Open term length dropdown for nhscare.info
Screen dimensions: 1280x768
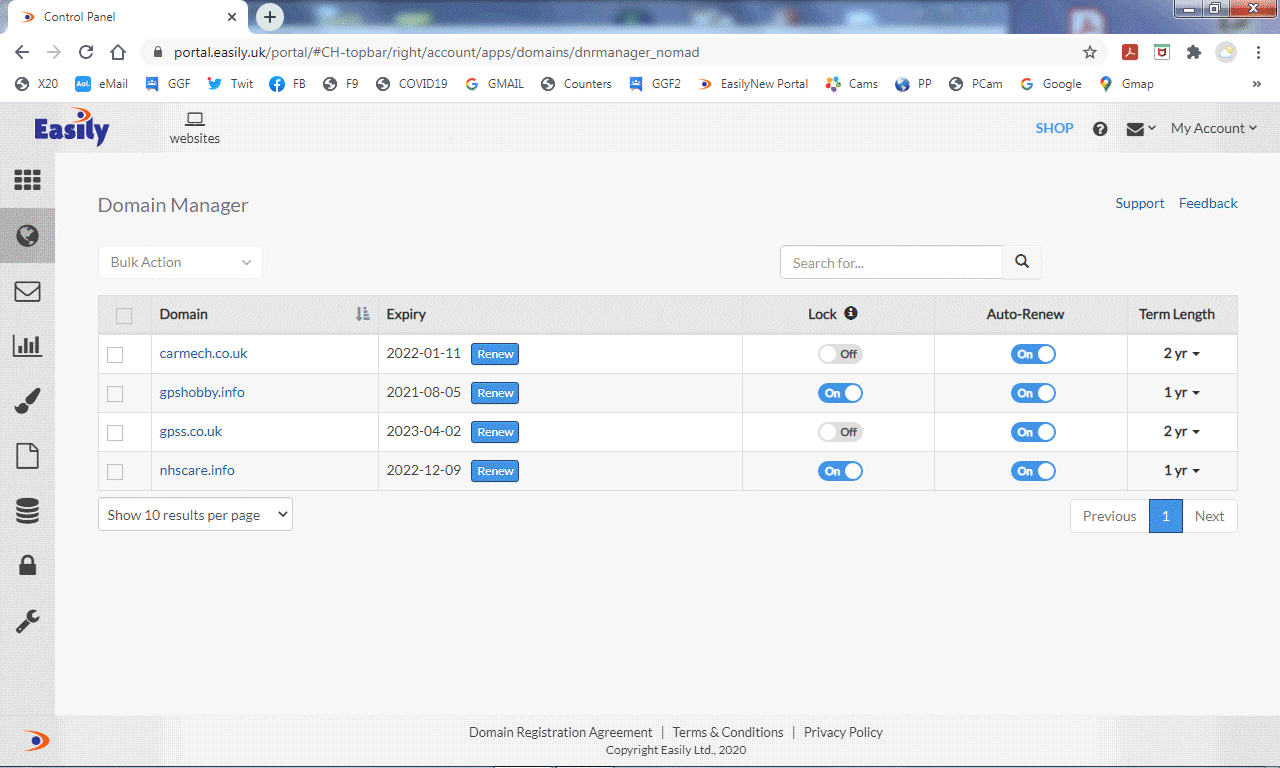coord(1181,471)
